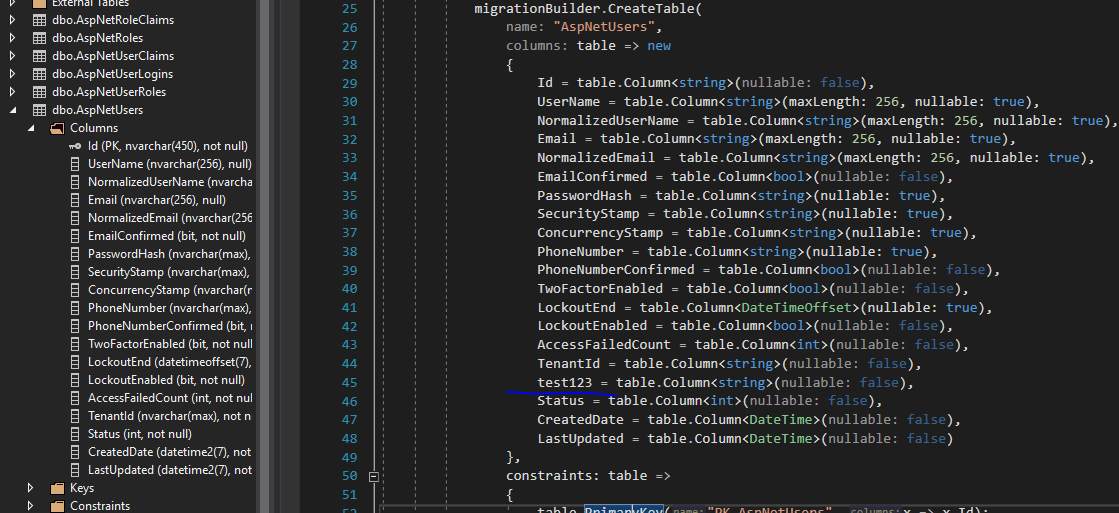Click LastUpdated on line 48

click(x=580, y=439)
